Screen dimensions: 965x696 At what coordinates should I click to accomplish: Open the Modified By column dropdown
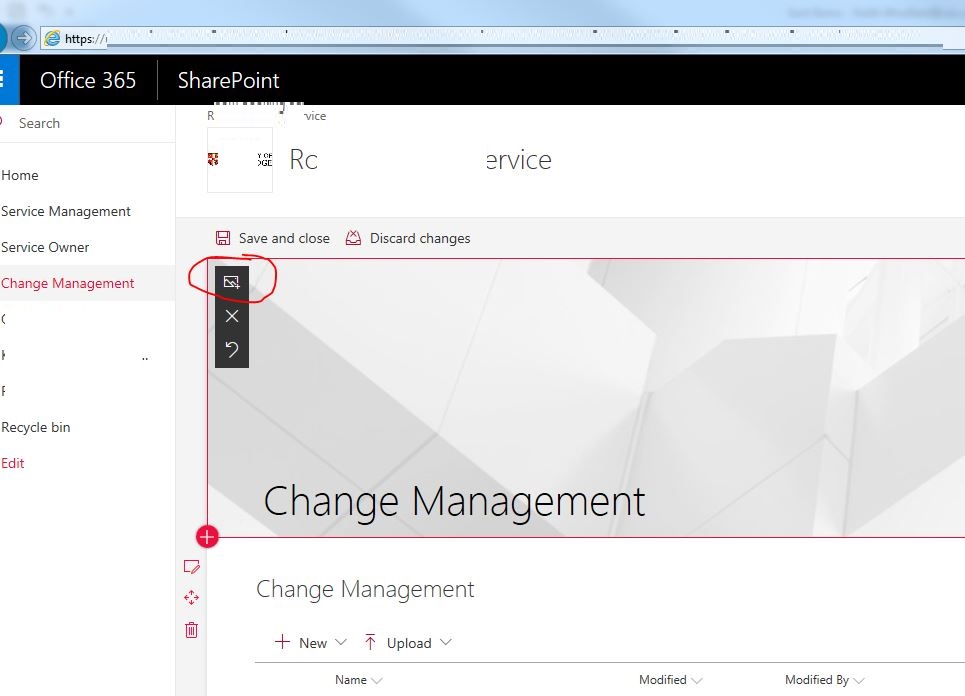[x=859, y=681]
